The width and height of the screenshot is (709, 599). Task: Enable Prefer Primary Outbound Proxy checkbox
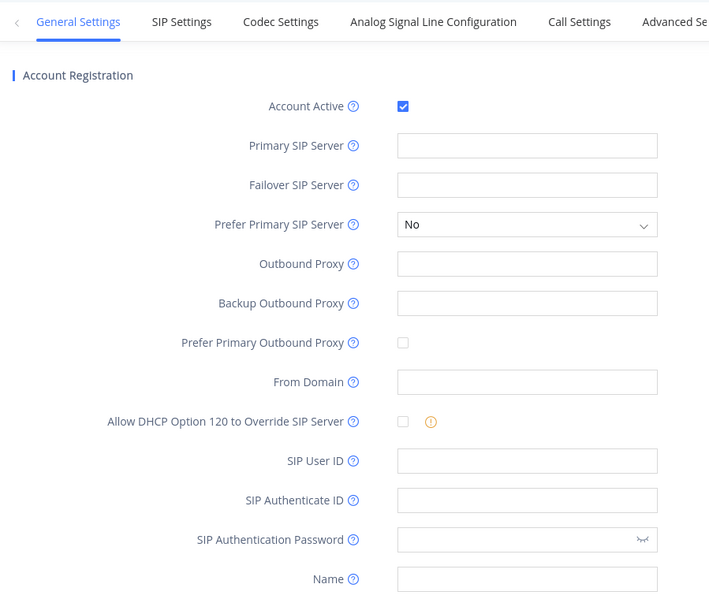[403, 343]
